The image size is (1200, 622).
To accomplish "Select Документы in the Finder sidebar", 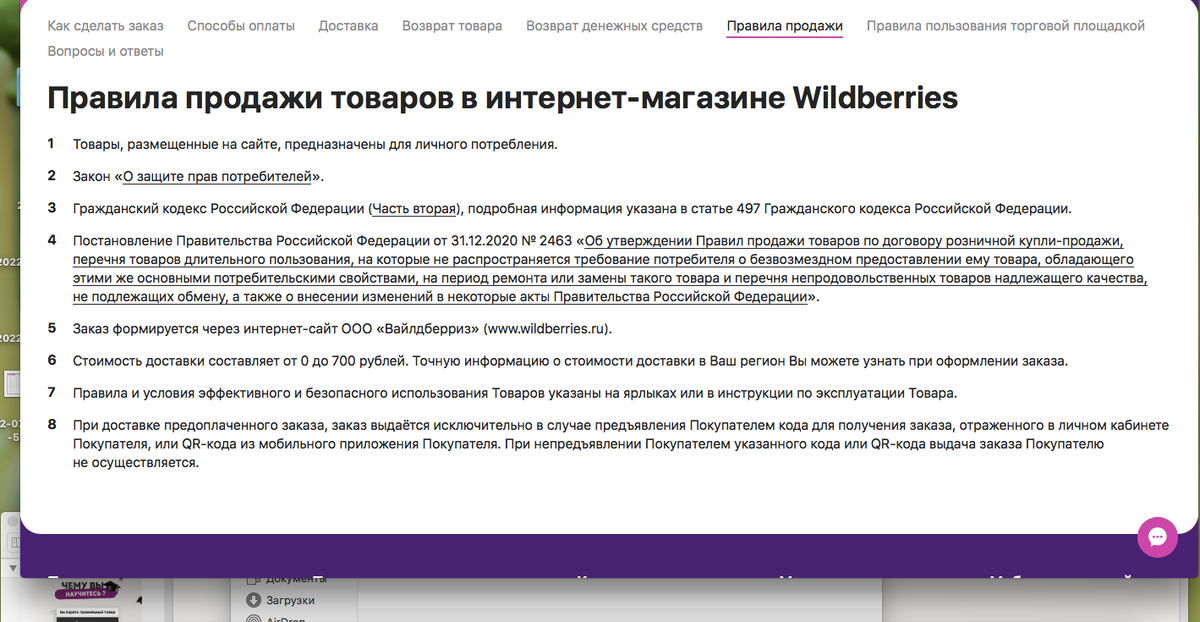I will point(296,580).
